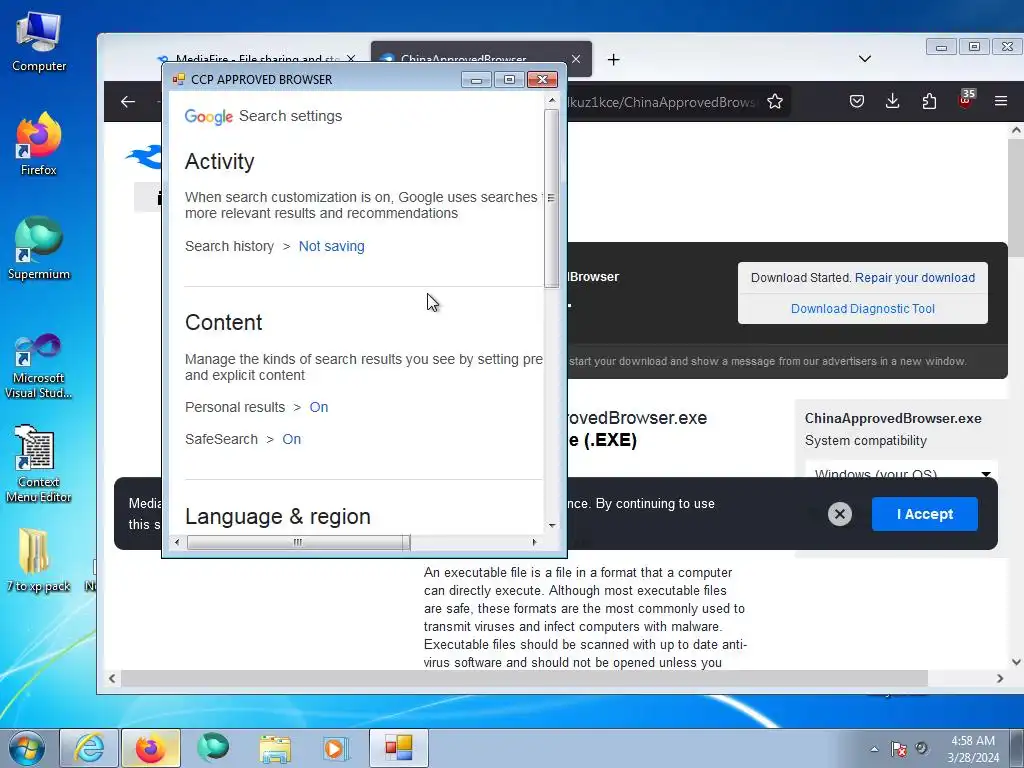Image resolution: width=1024 pixels, height=768 pixels.
Task: Open the Firefox extensions puzzle icon
Action: [x=929, y=101]
